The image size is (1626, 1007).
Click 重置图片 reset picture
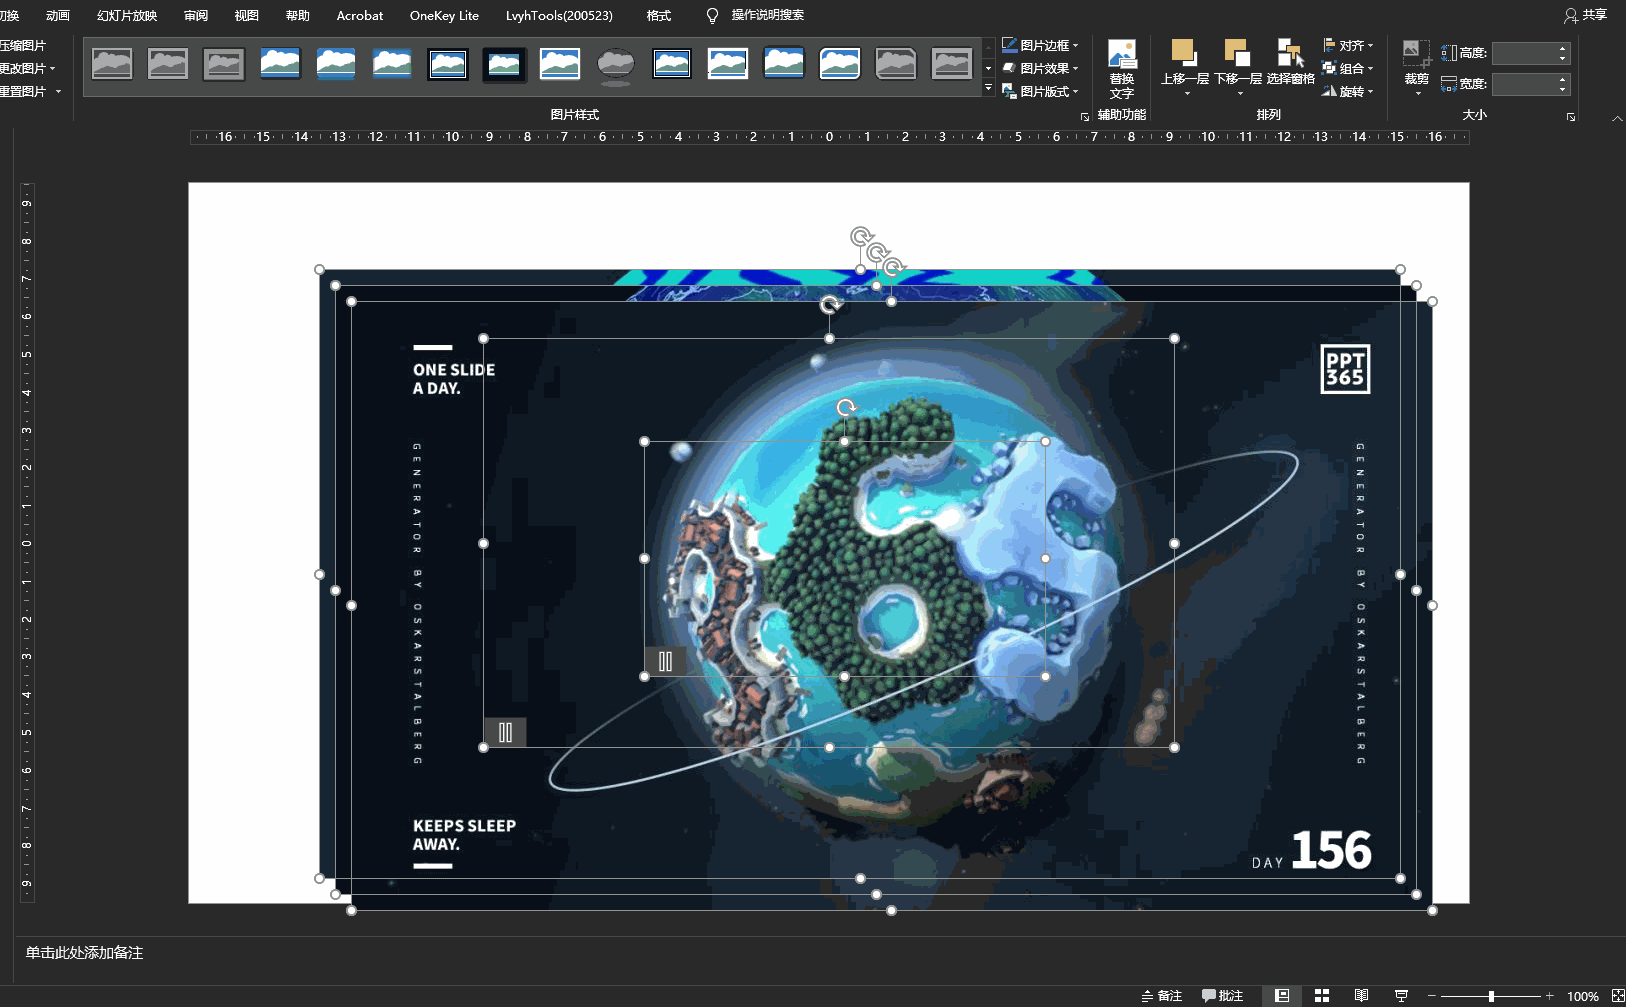pyautogui.click(x=22, y=91)
